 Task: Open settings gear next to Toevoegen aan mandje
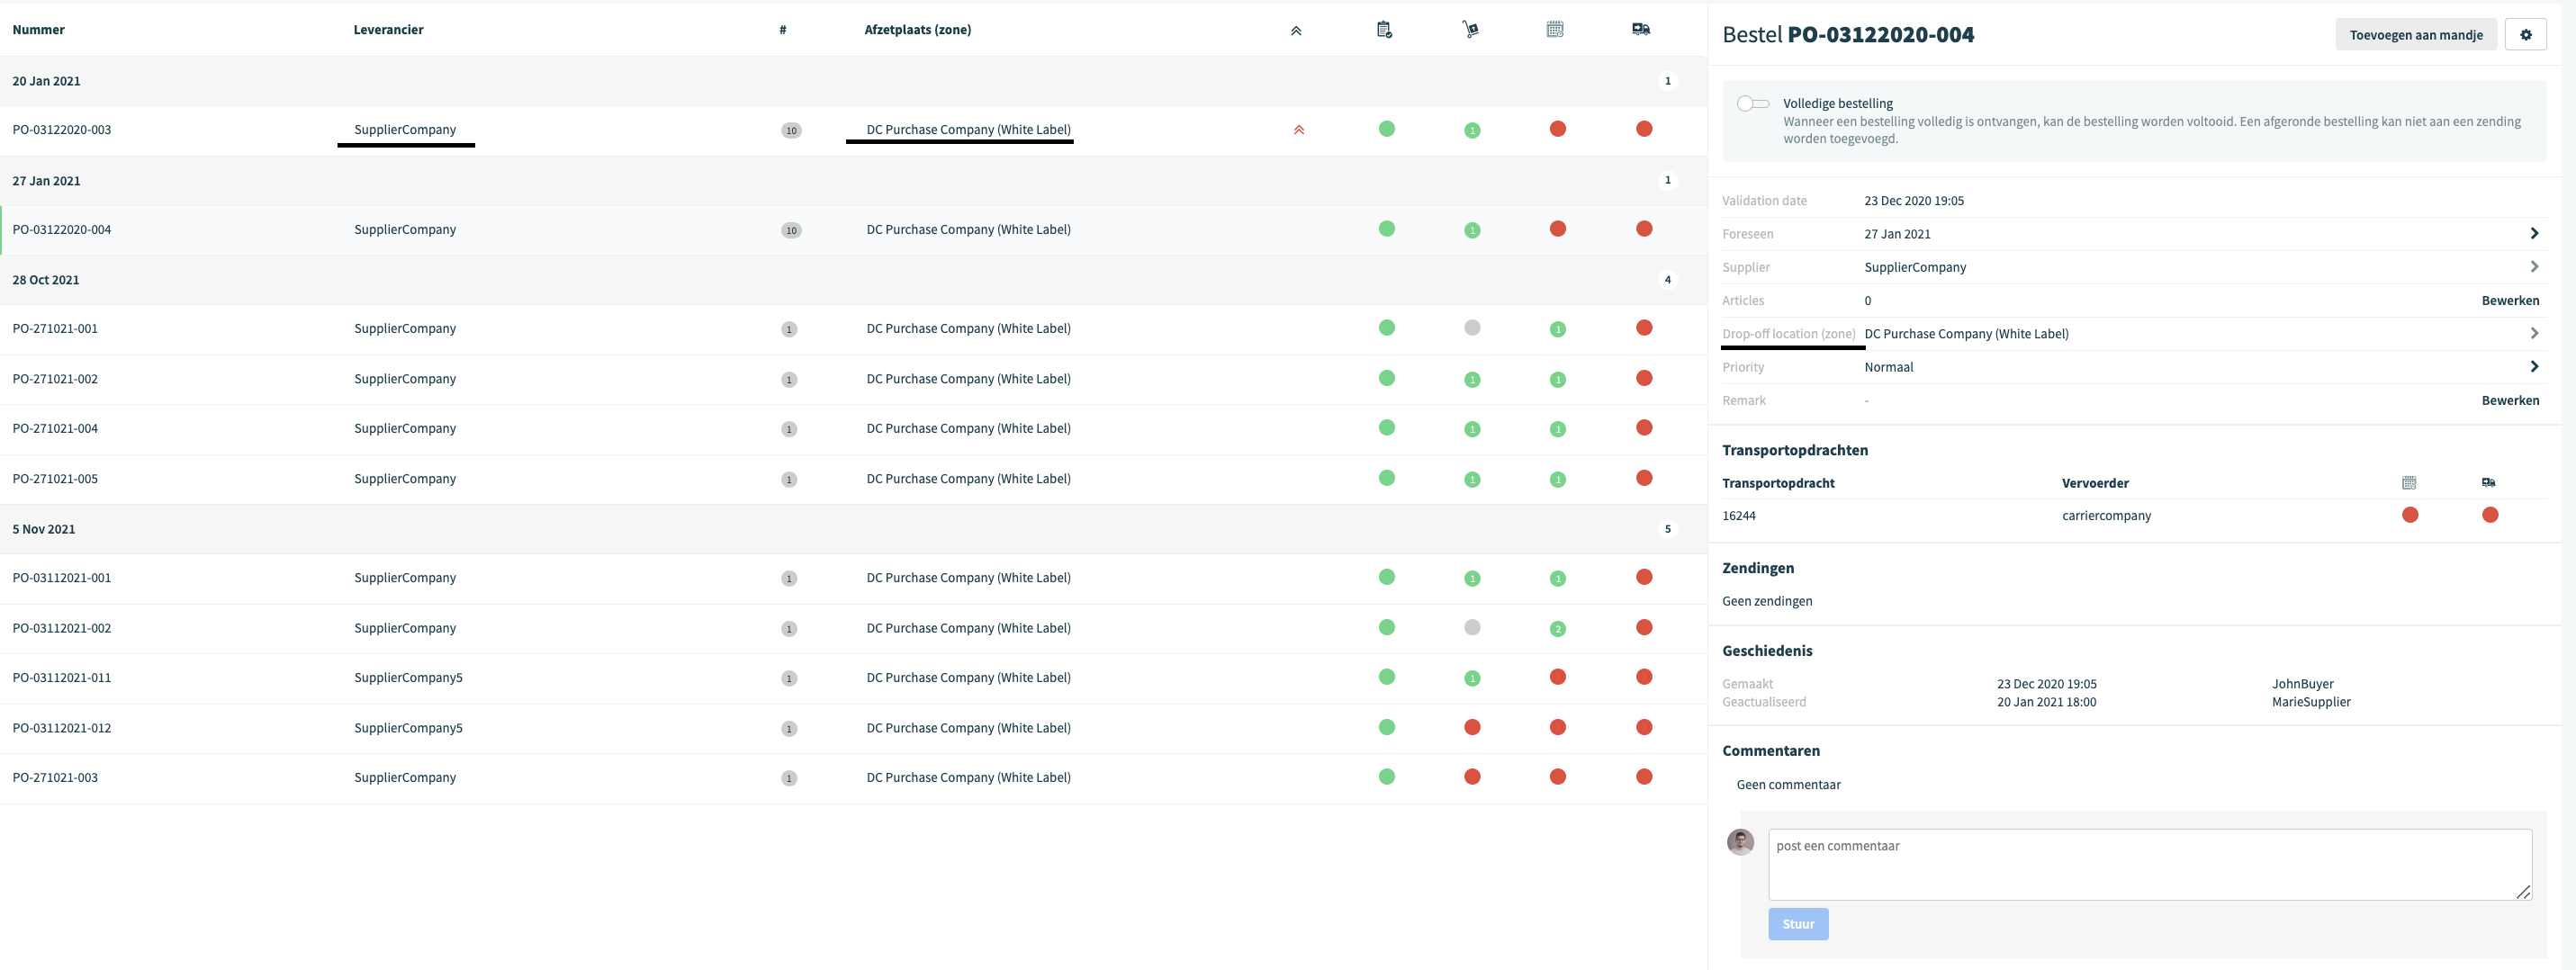(2526, 35)
